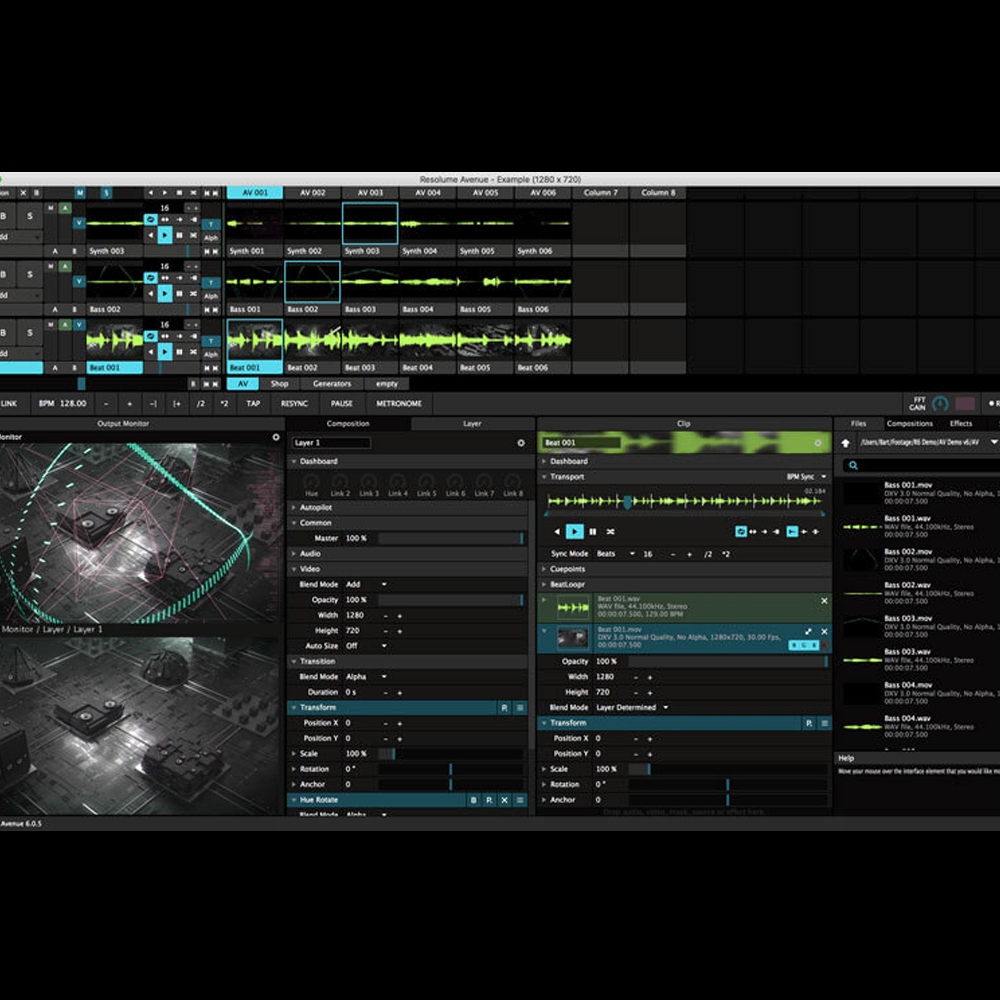Open the Output Monitor settings icon
The image size is (1000, 1000).
click(276, 437)
